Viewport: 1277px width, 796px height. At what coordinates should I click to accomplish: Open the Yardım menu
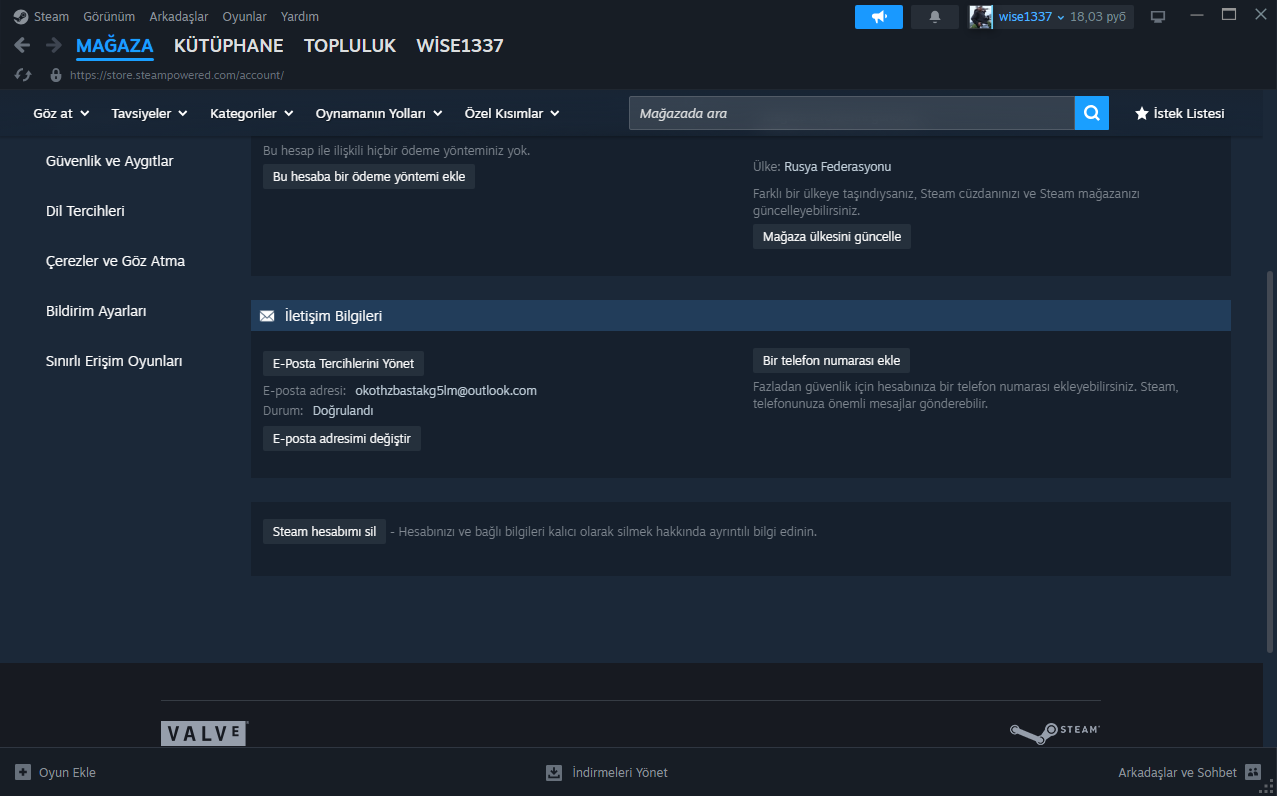coord(300,17)
